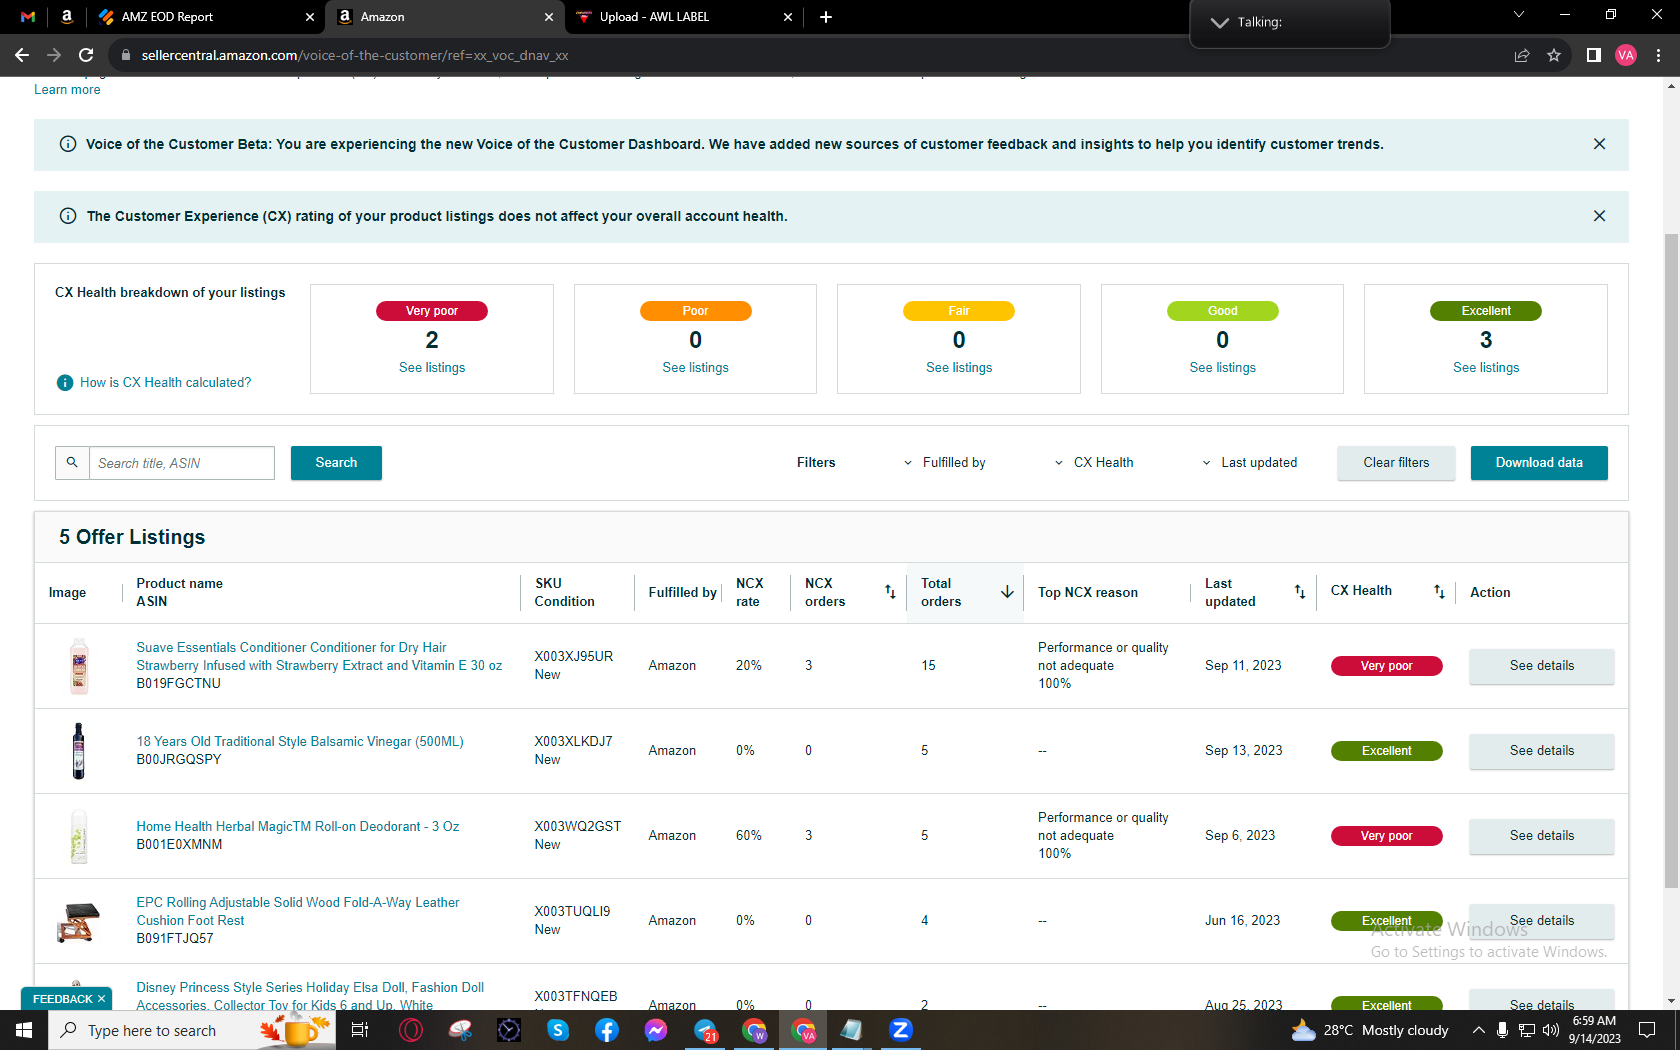Open Chrome's three-dot menu

pos(1658,55)
